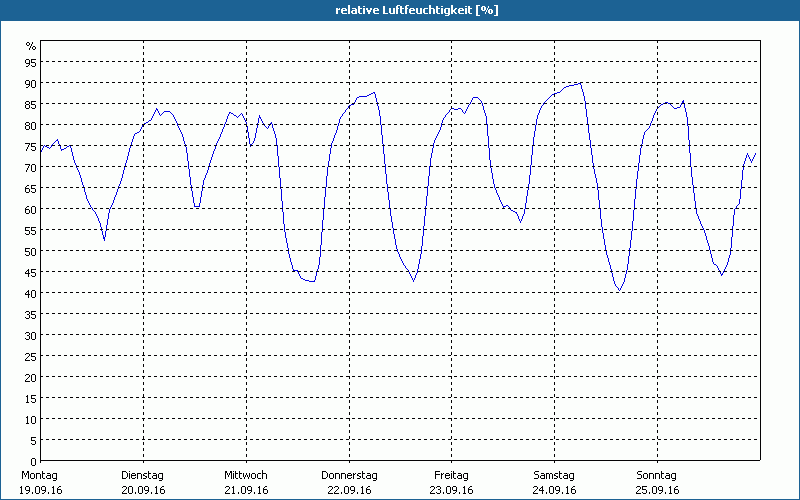This screenshot has width=800, height=500.
Task: Select the 'Mittwoch' day label
Action: tap(246, 475)
